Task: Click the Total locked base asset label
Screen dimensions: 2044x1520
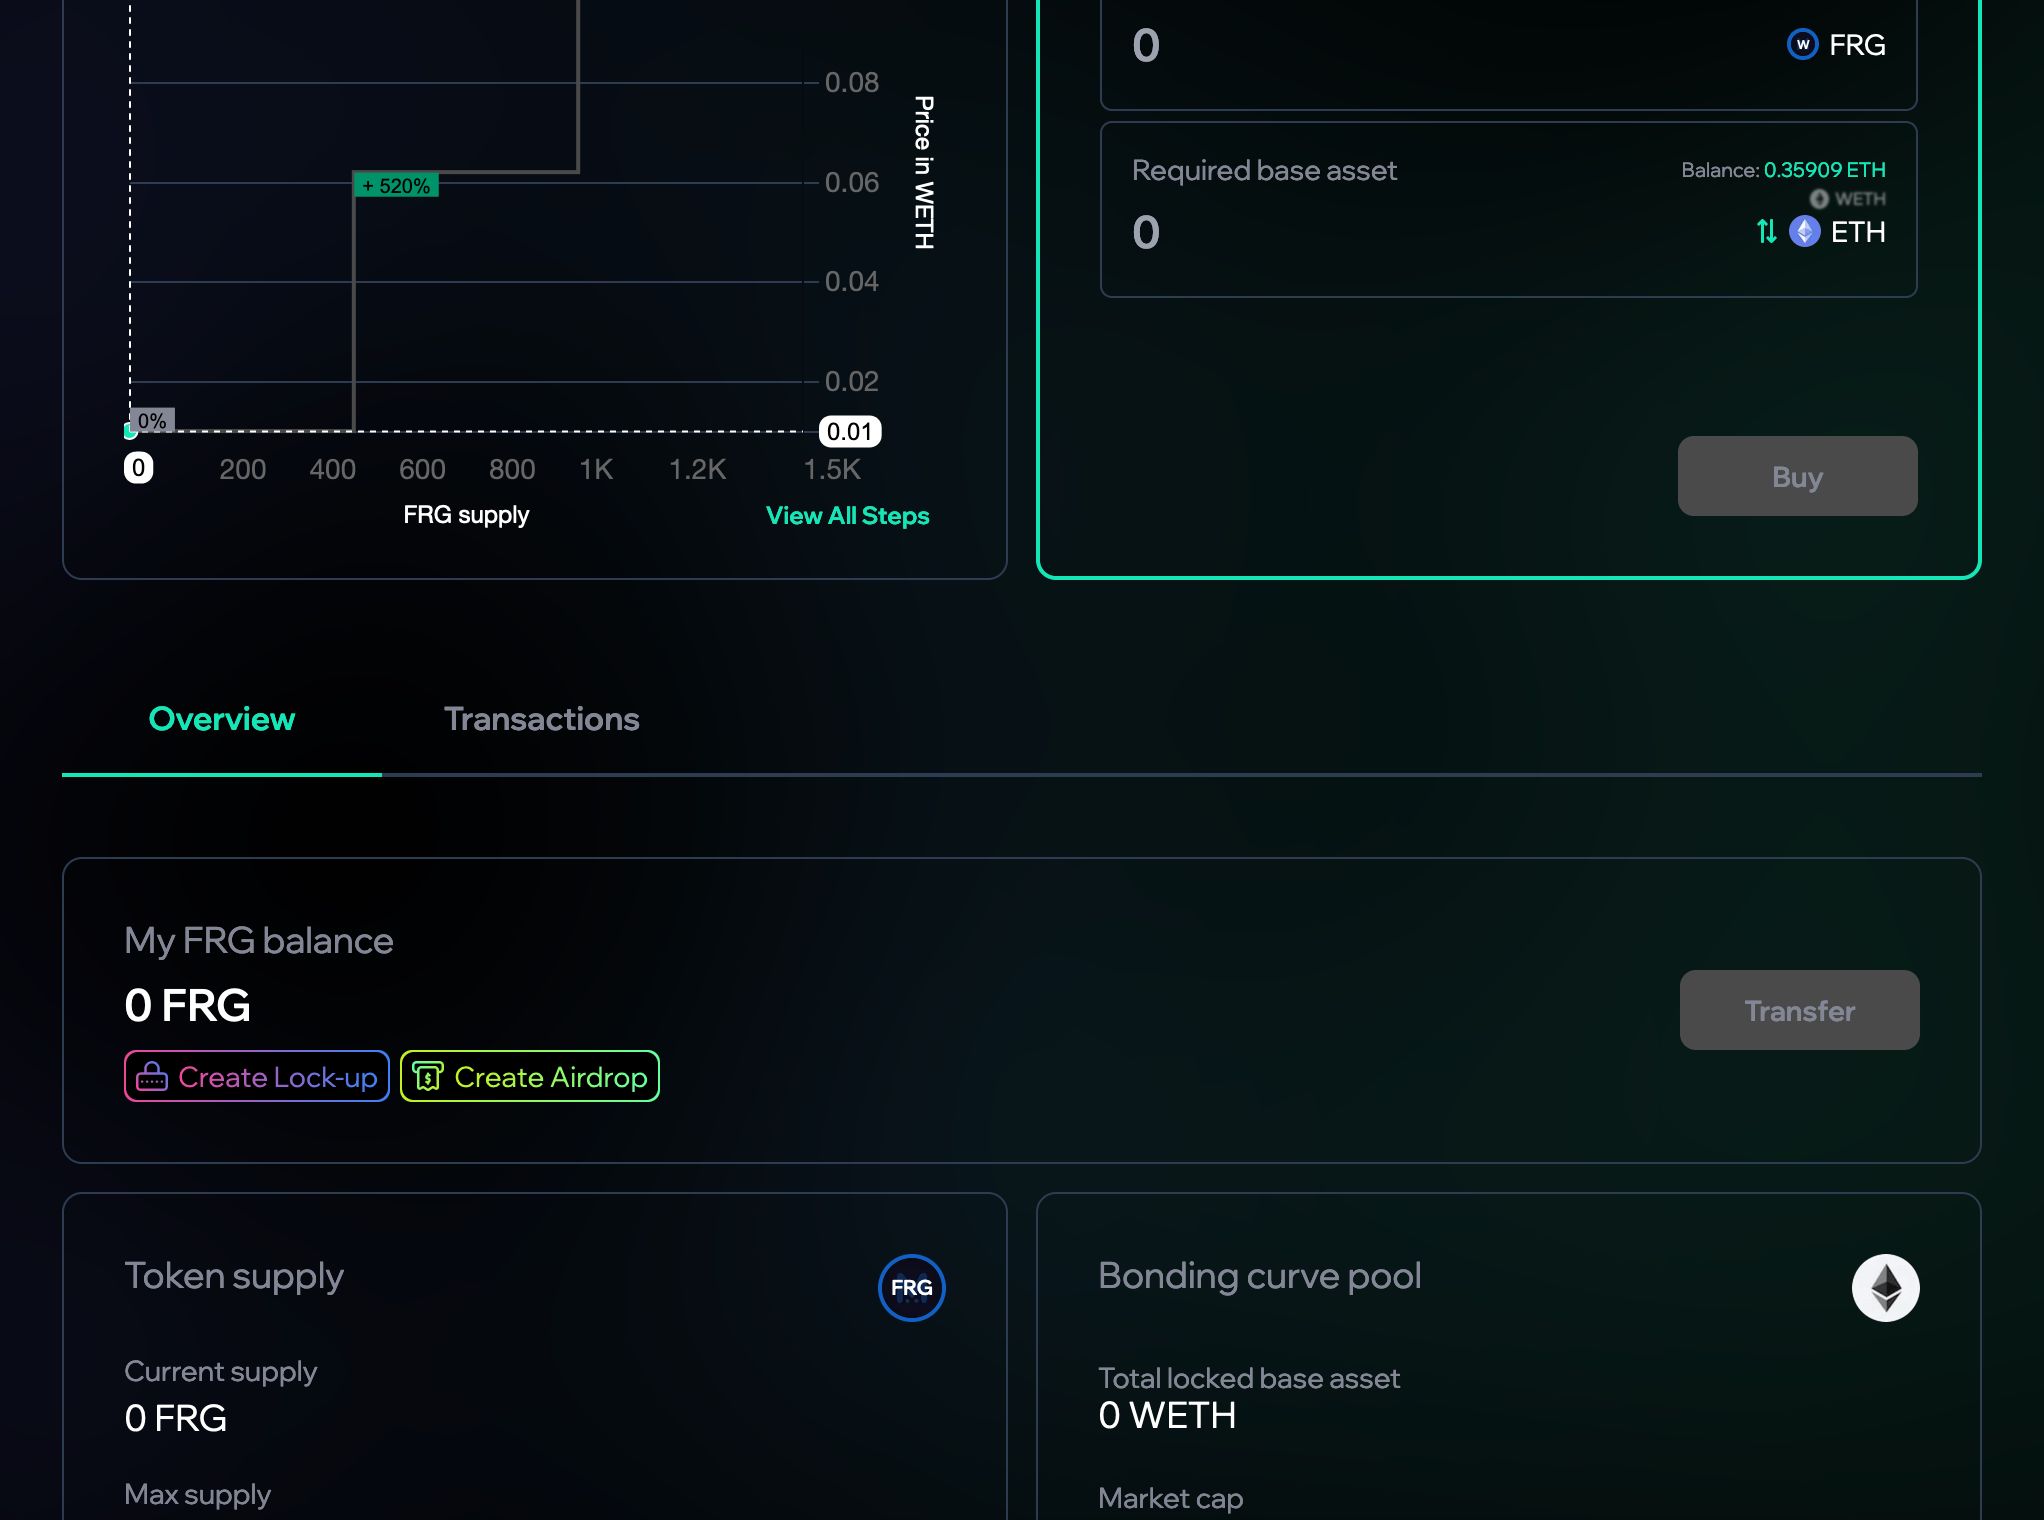Action: (x=1249, y=1378)
